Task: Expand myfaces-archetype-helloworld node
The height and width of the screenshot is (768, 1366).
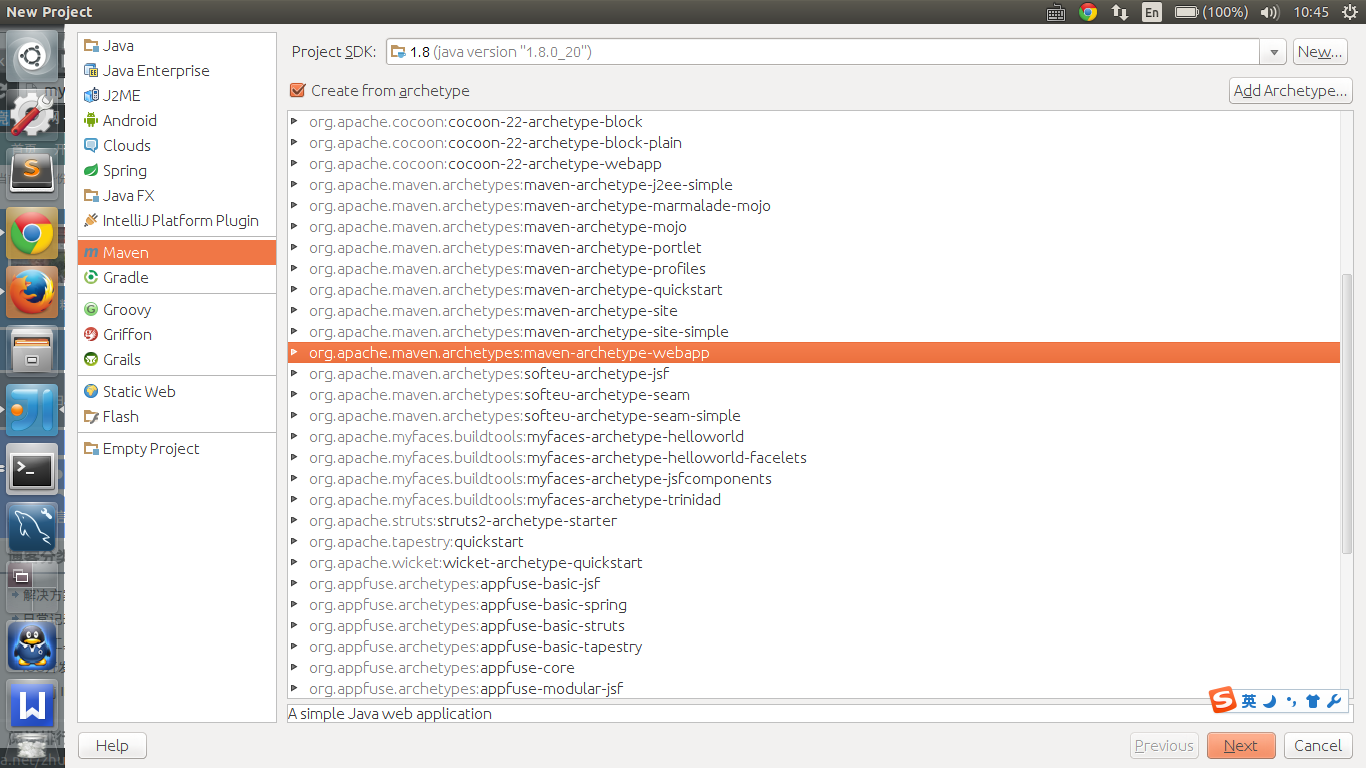Action: [x=294, y=437]
